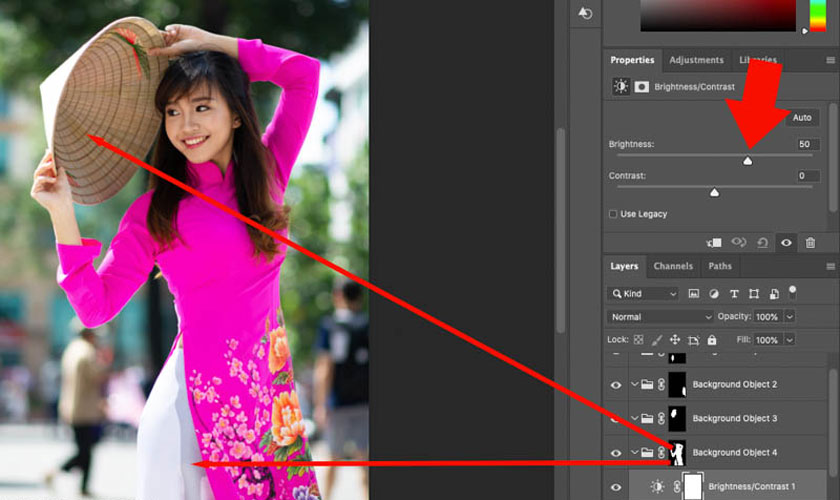840x500 pixels.
Task: Click the Brightness slider handle
Action: 747,160
